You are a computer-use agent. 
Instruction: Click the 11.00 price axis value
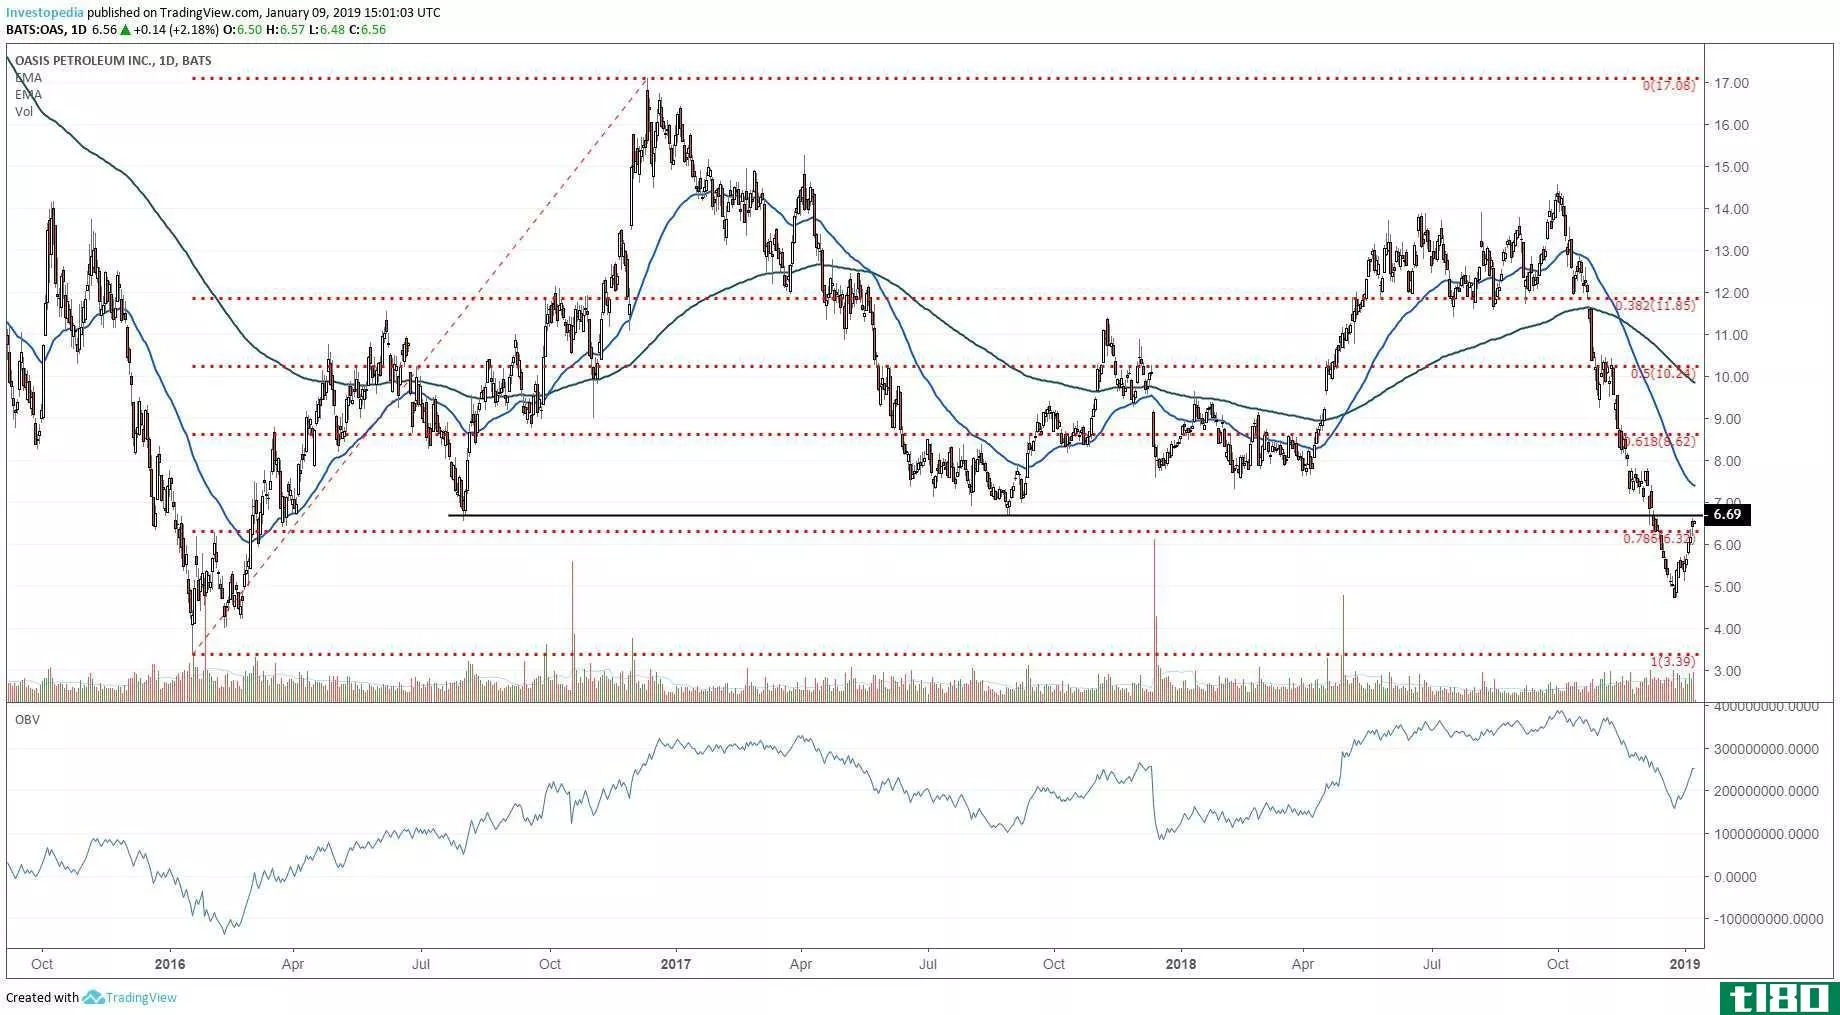click(x=1731, y=335)
